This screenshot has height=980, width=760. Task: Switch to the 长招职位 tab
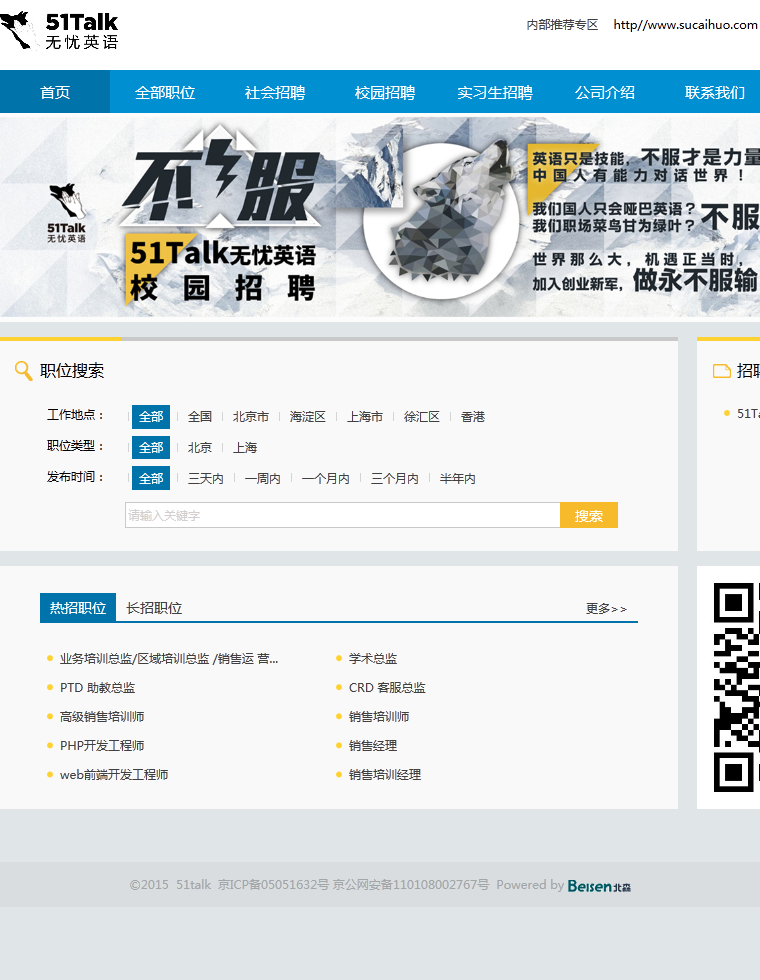154,608
